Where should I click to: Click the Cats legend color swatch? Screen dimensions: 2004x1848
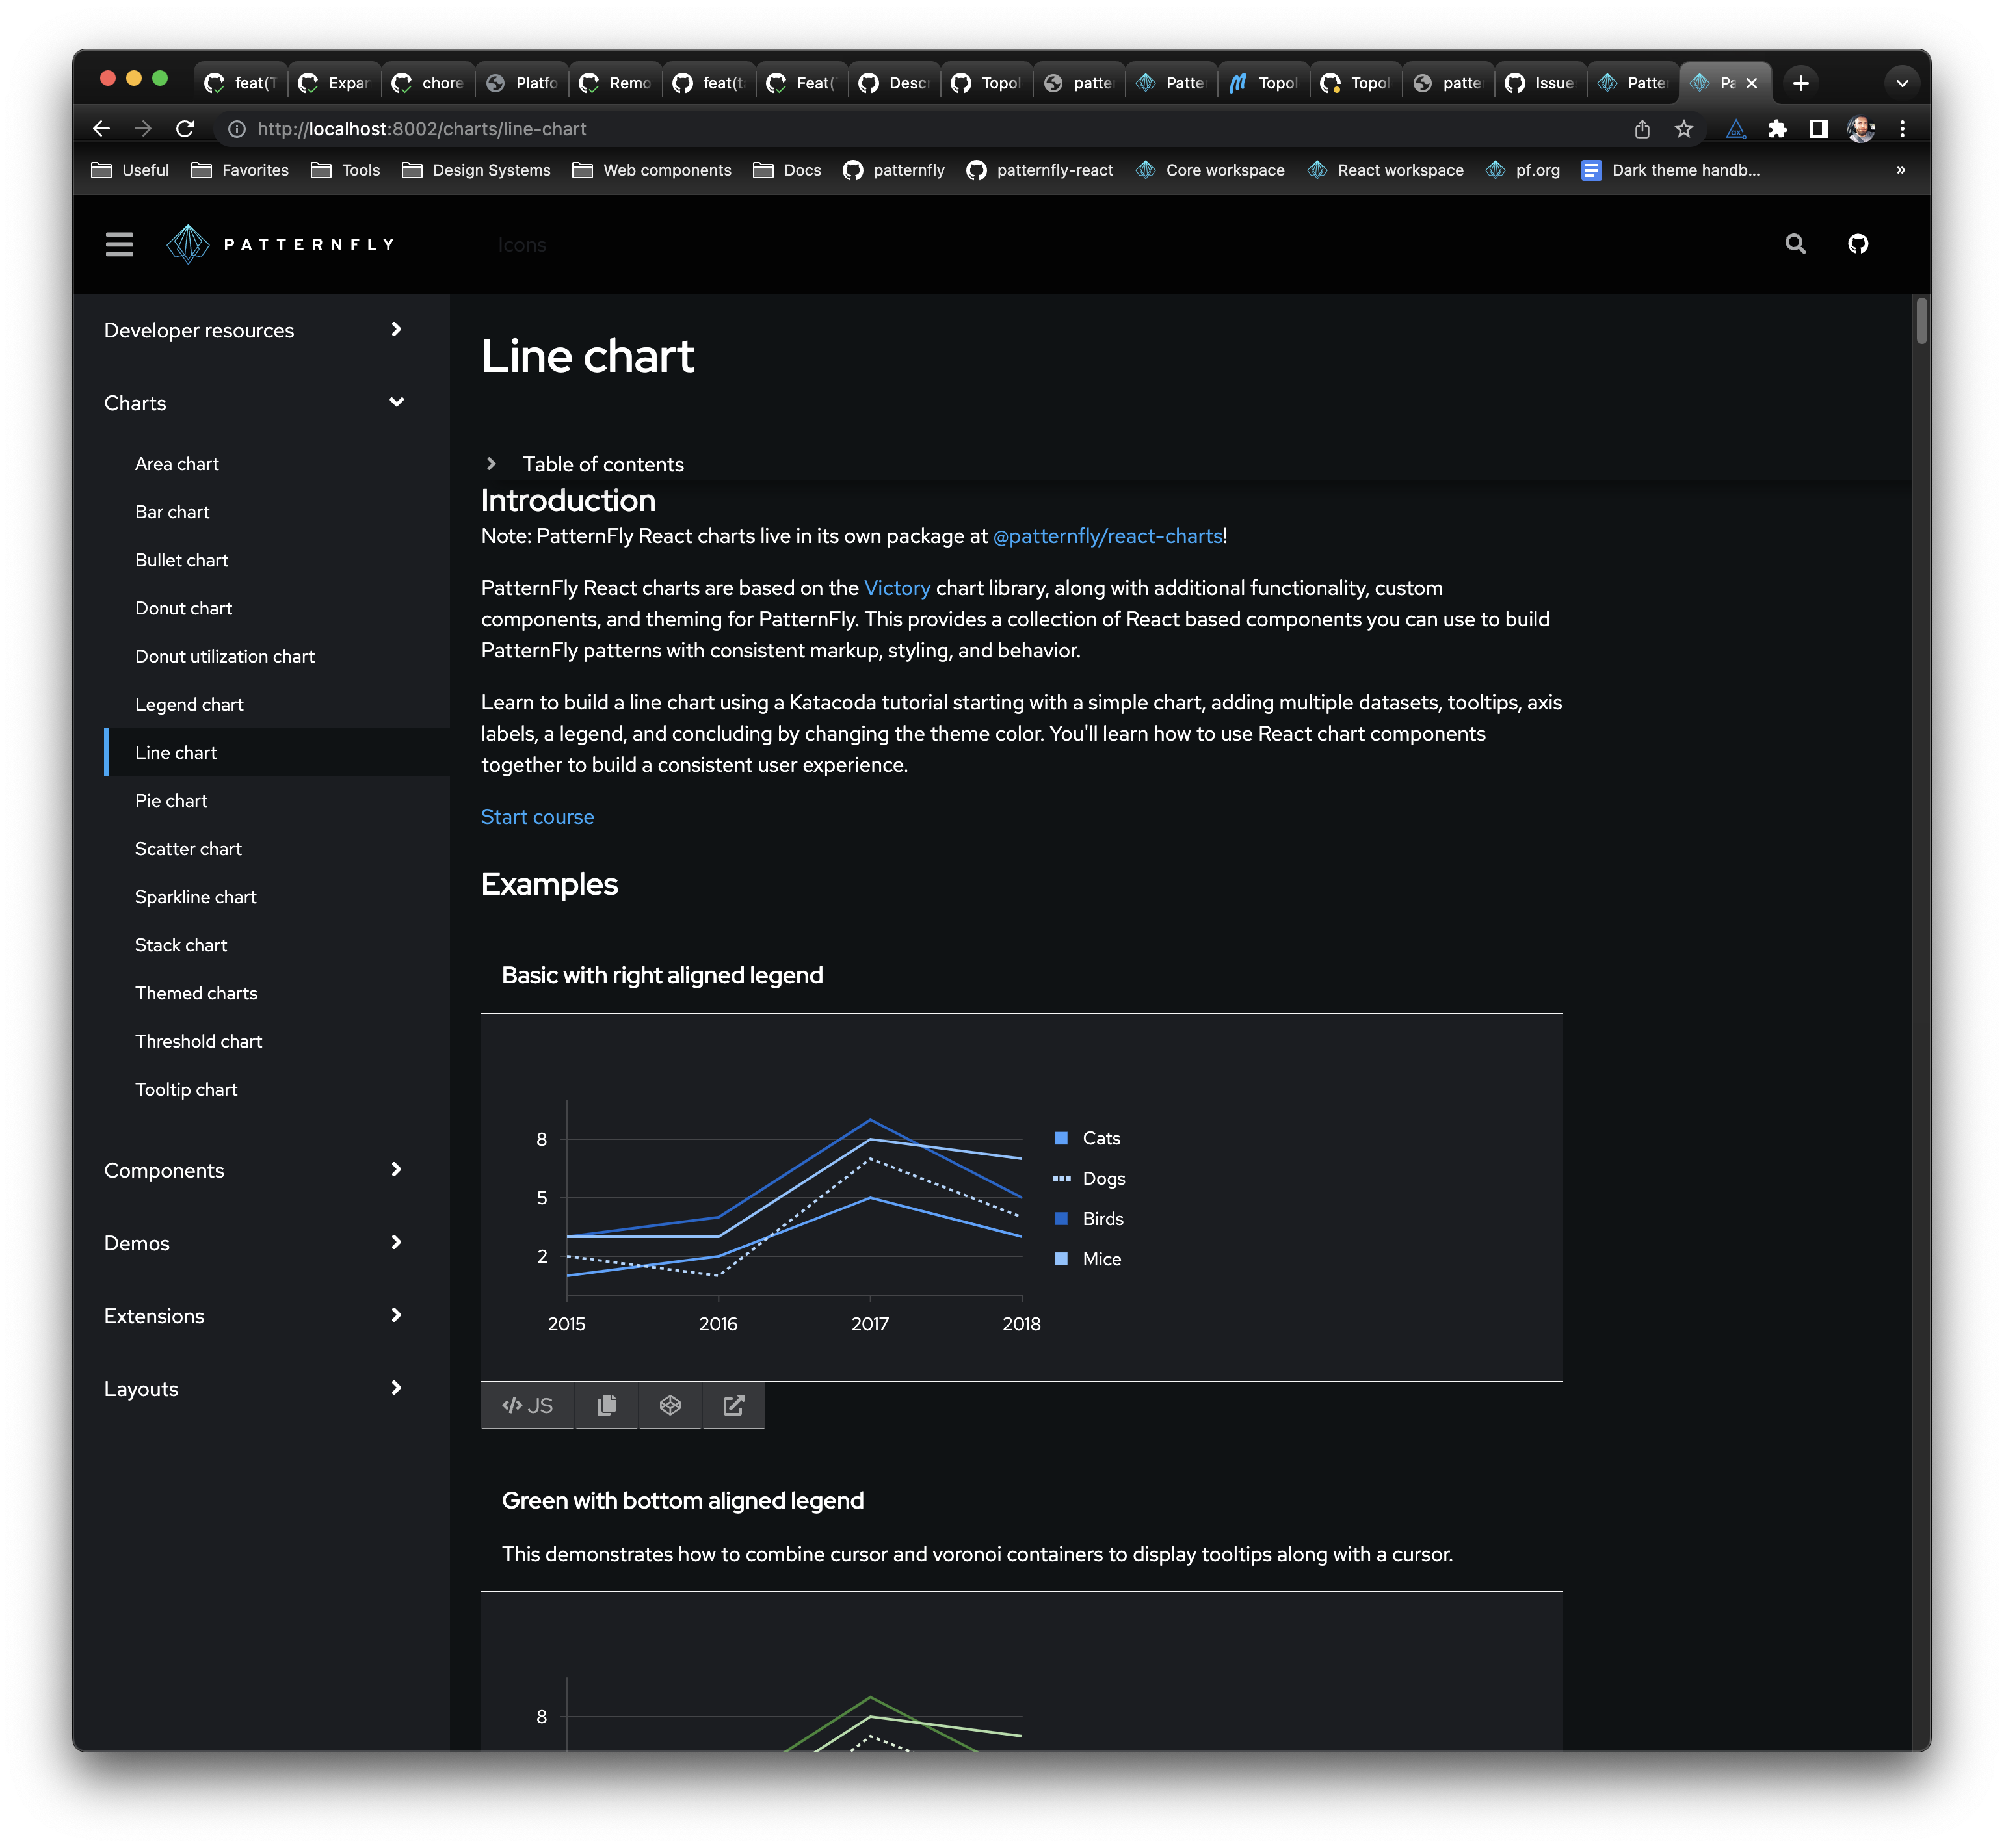pyautogui.click(x=1061, y=1138)
